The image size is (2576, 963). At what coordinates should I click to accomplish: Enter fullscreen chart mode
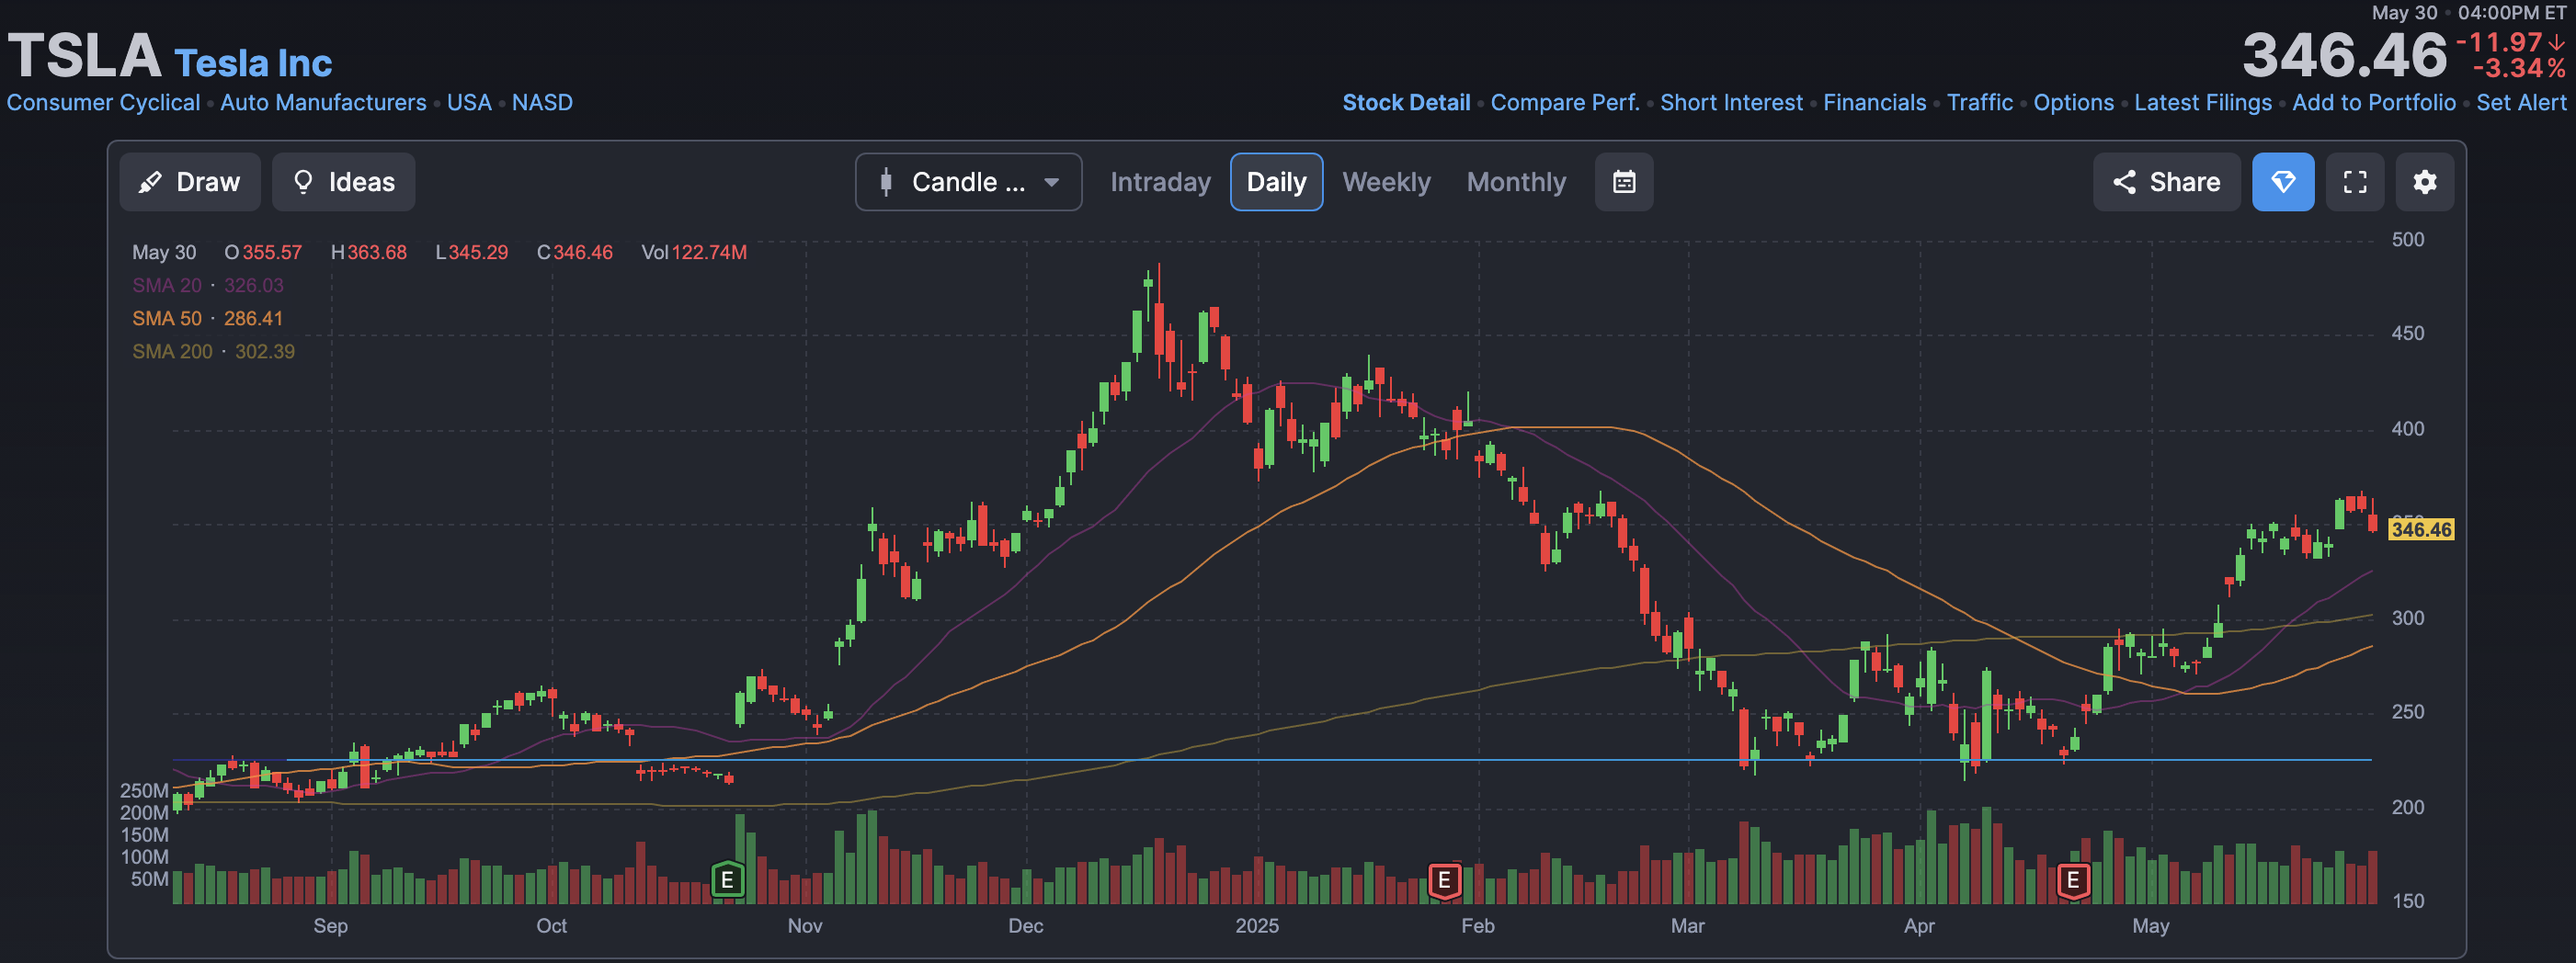(x=2355, y=182)
